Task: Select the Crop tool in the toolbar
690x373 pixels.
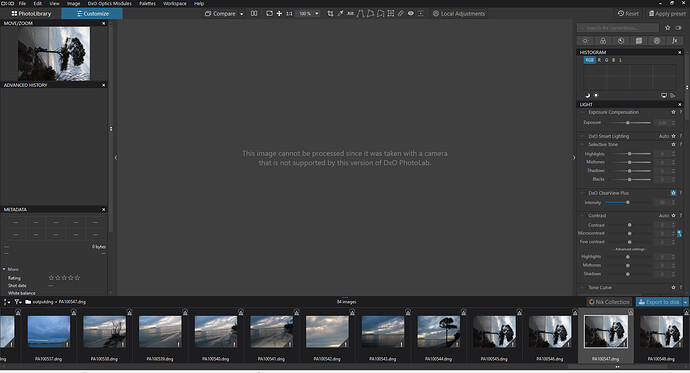Action: point(330,14)
